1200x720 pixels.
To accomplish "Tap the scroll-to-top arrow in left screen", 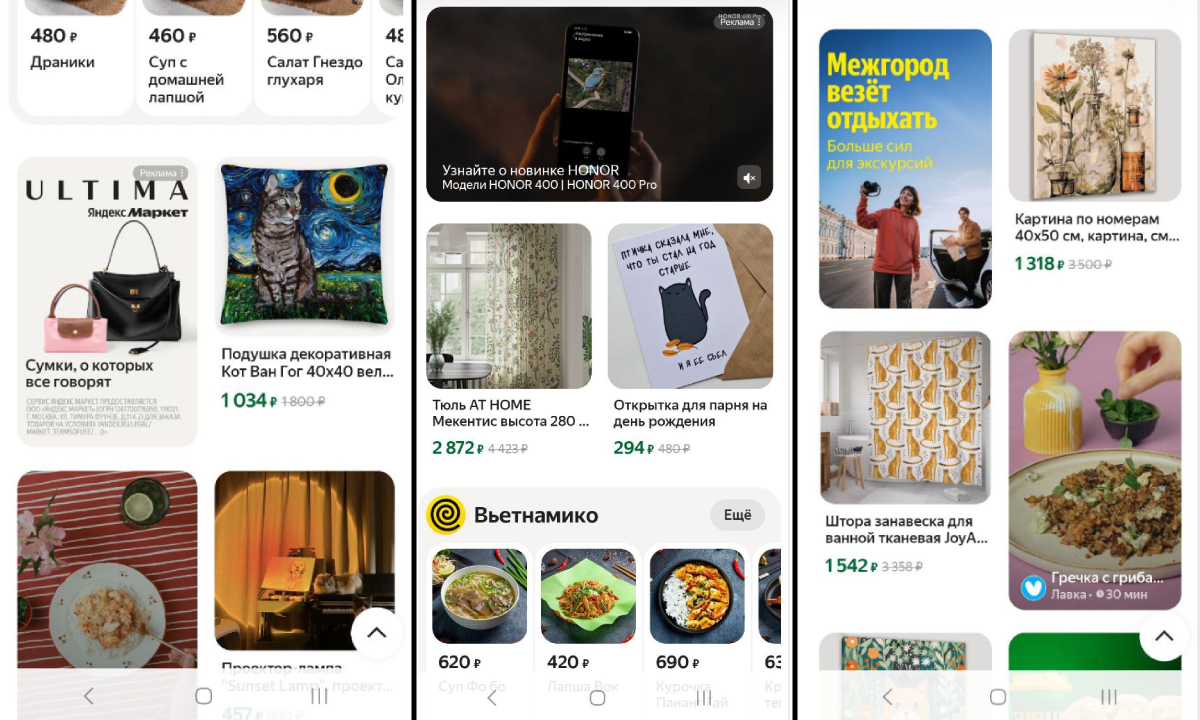I will click(377, 633).
